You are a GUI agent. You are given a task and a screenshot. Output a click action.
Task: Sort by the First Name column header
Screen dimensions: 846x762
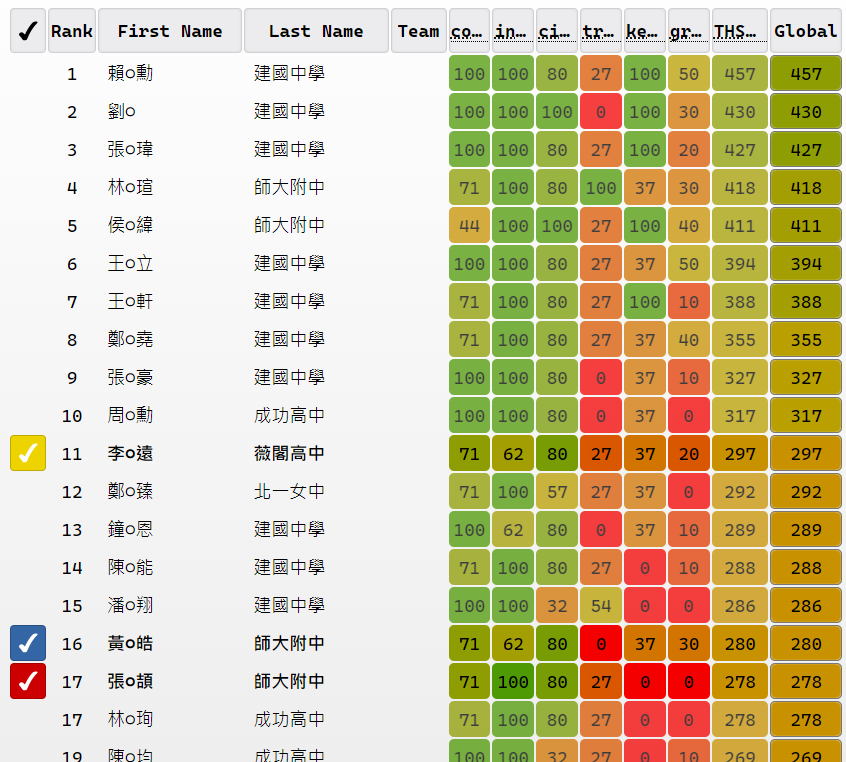click(170, 31)
